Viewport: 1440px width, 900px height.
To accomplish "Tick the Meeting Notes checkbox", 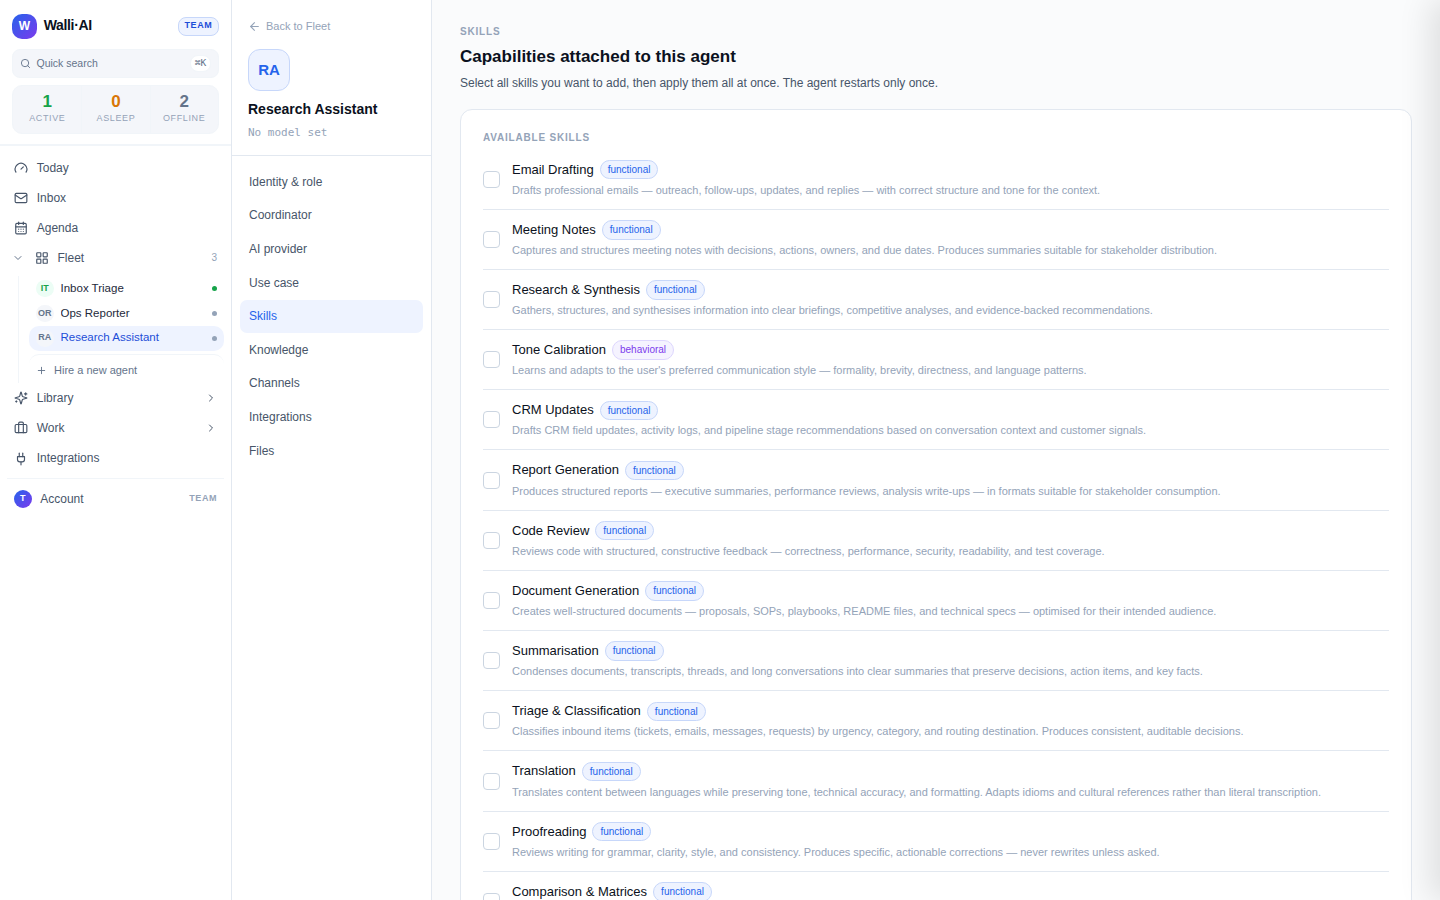I will click(x=491, y=239).
